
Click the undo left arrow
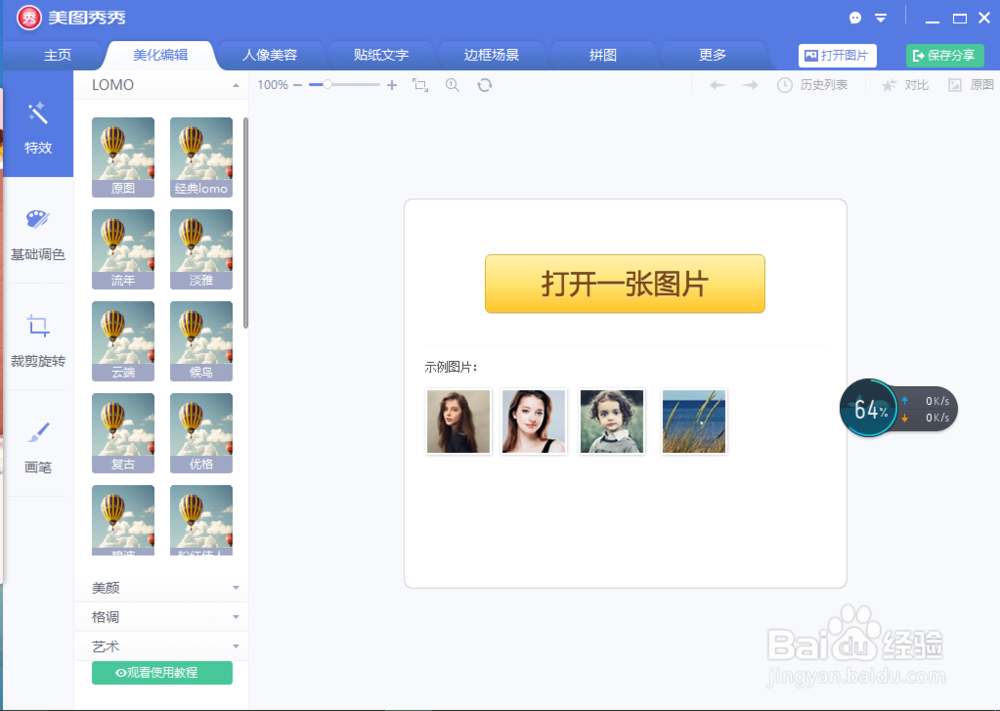pyautogui.click(x=717, y=85)
